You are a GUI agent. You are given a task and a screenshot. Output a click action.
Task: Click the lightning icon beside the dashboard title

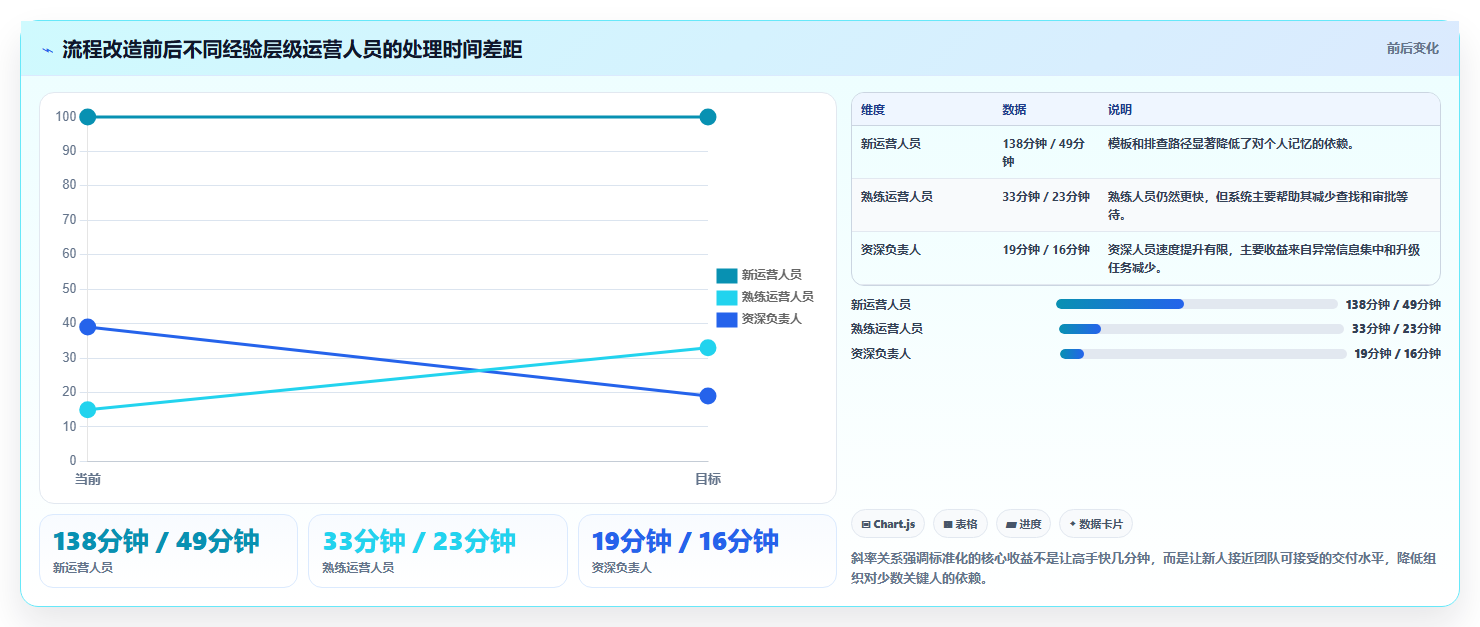click(x=48, y=50)
